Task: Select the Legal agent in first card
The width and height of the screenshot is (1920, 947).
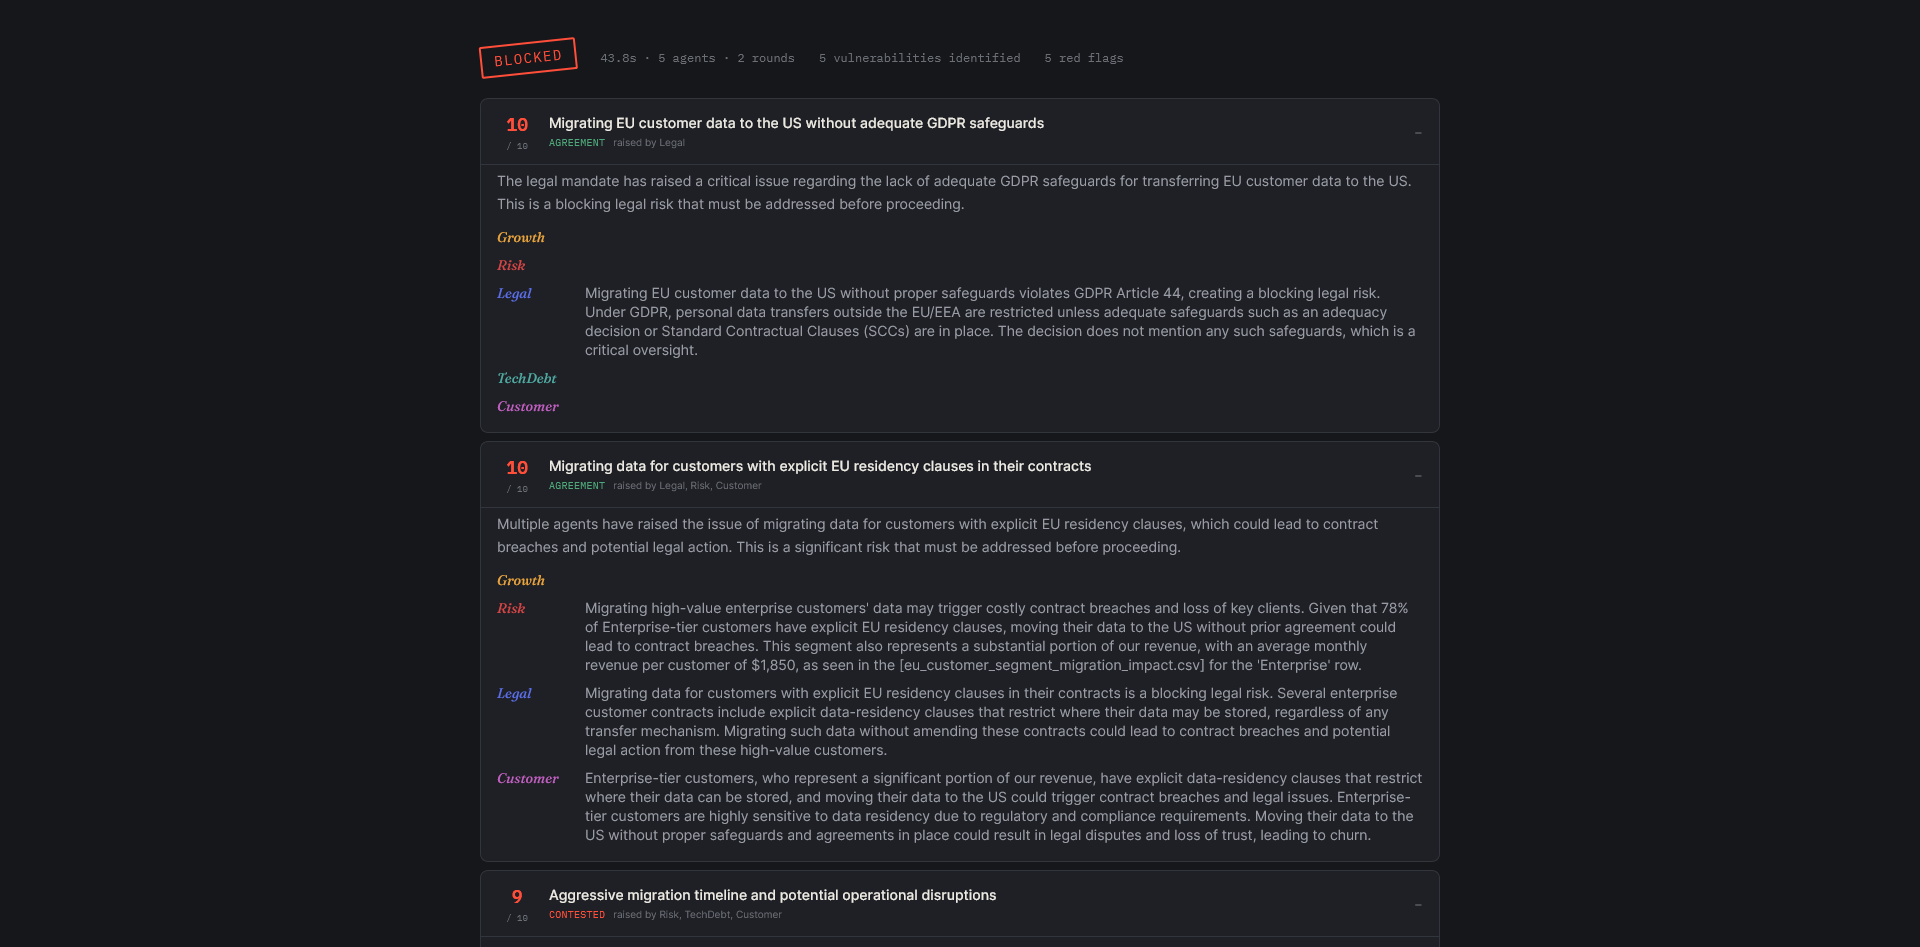Action: pos(514,293)
